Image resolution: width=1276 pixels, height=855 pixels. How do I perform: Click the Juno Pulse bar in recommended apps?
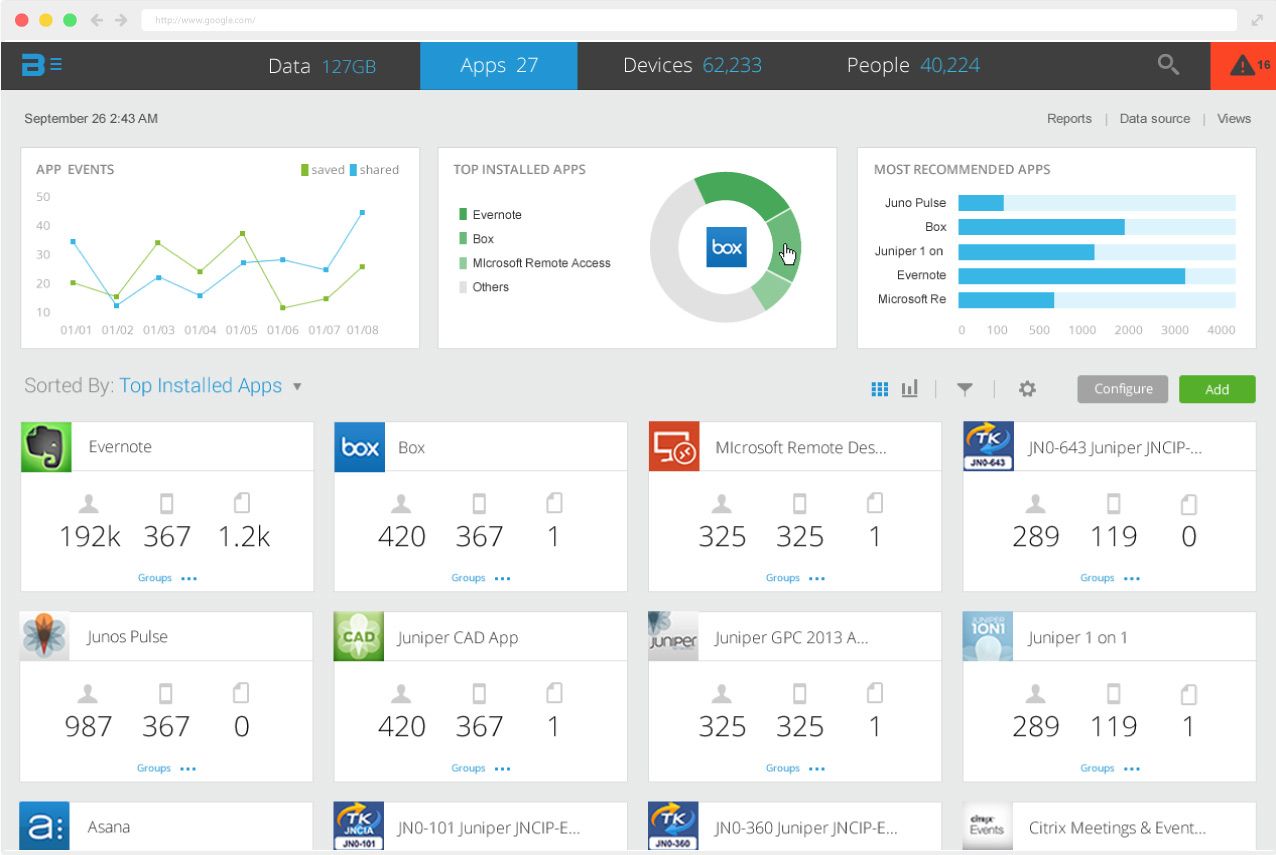coord(981,203)
